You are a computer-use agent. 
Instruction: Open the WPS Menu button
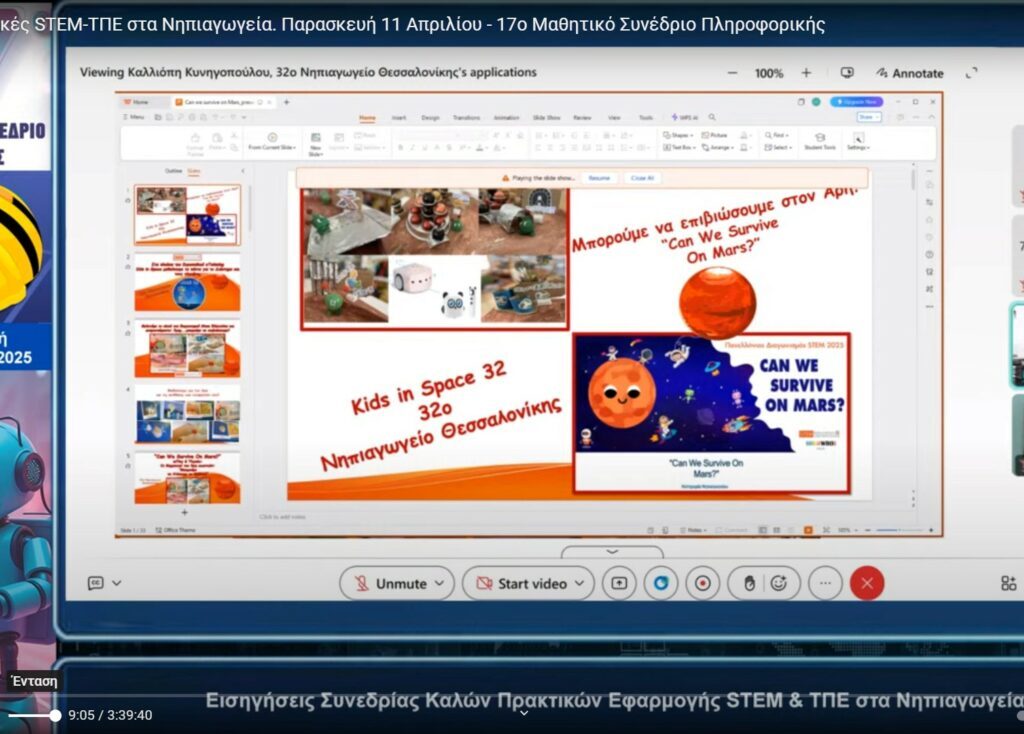tap(134, 117)
